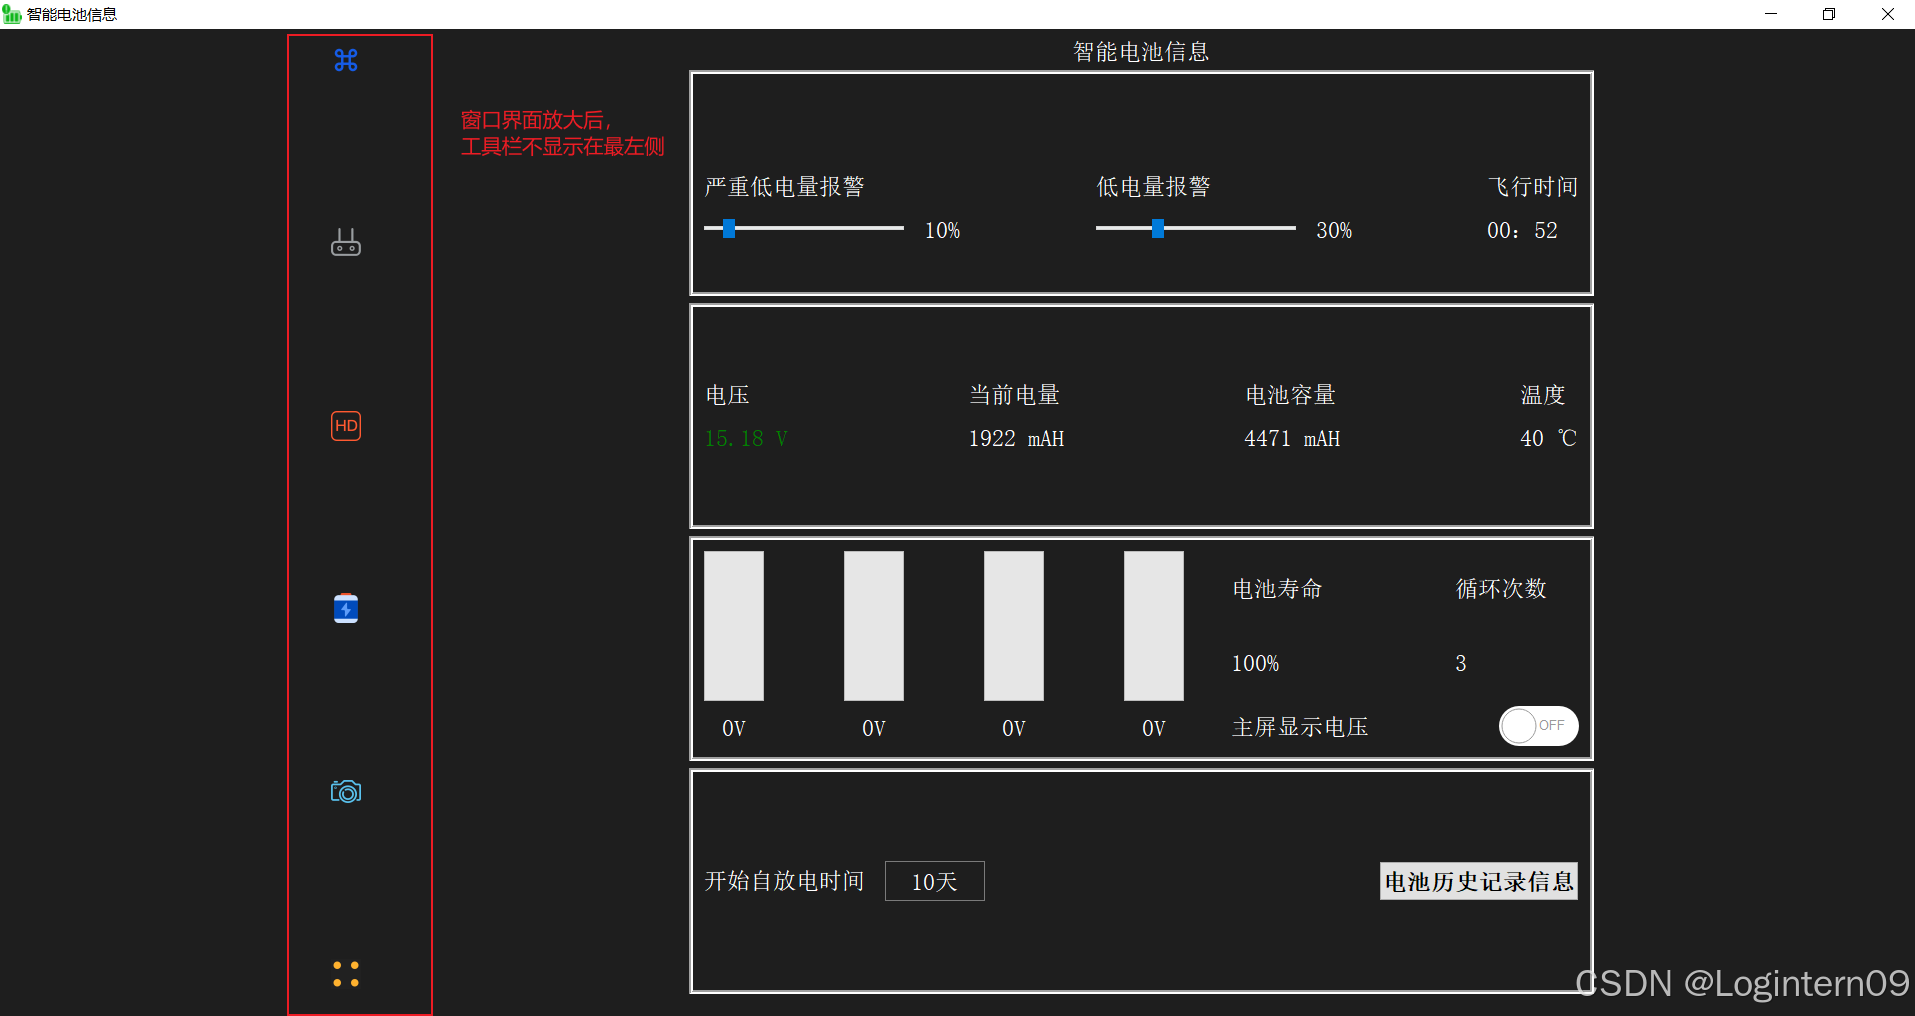Toggle the main screen voltage display switch
Screen dimensions: 1915x1016
[1538, 726]
